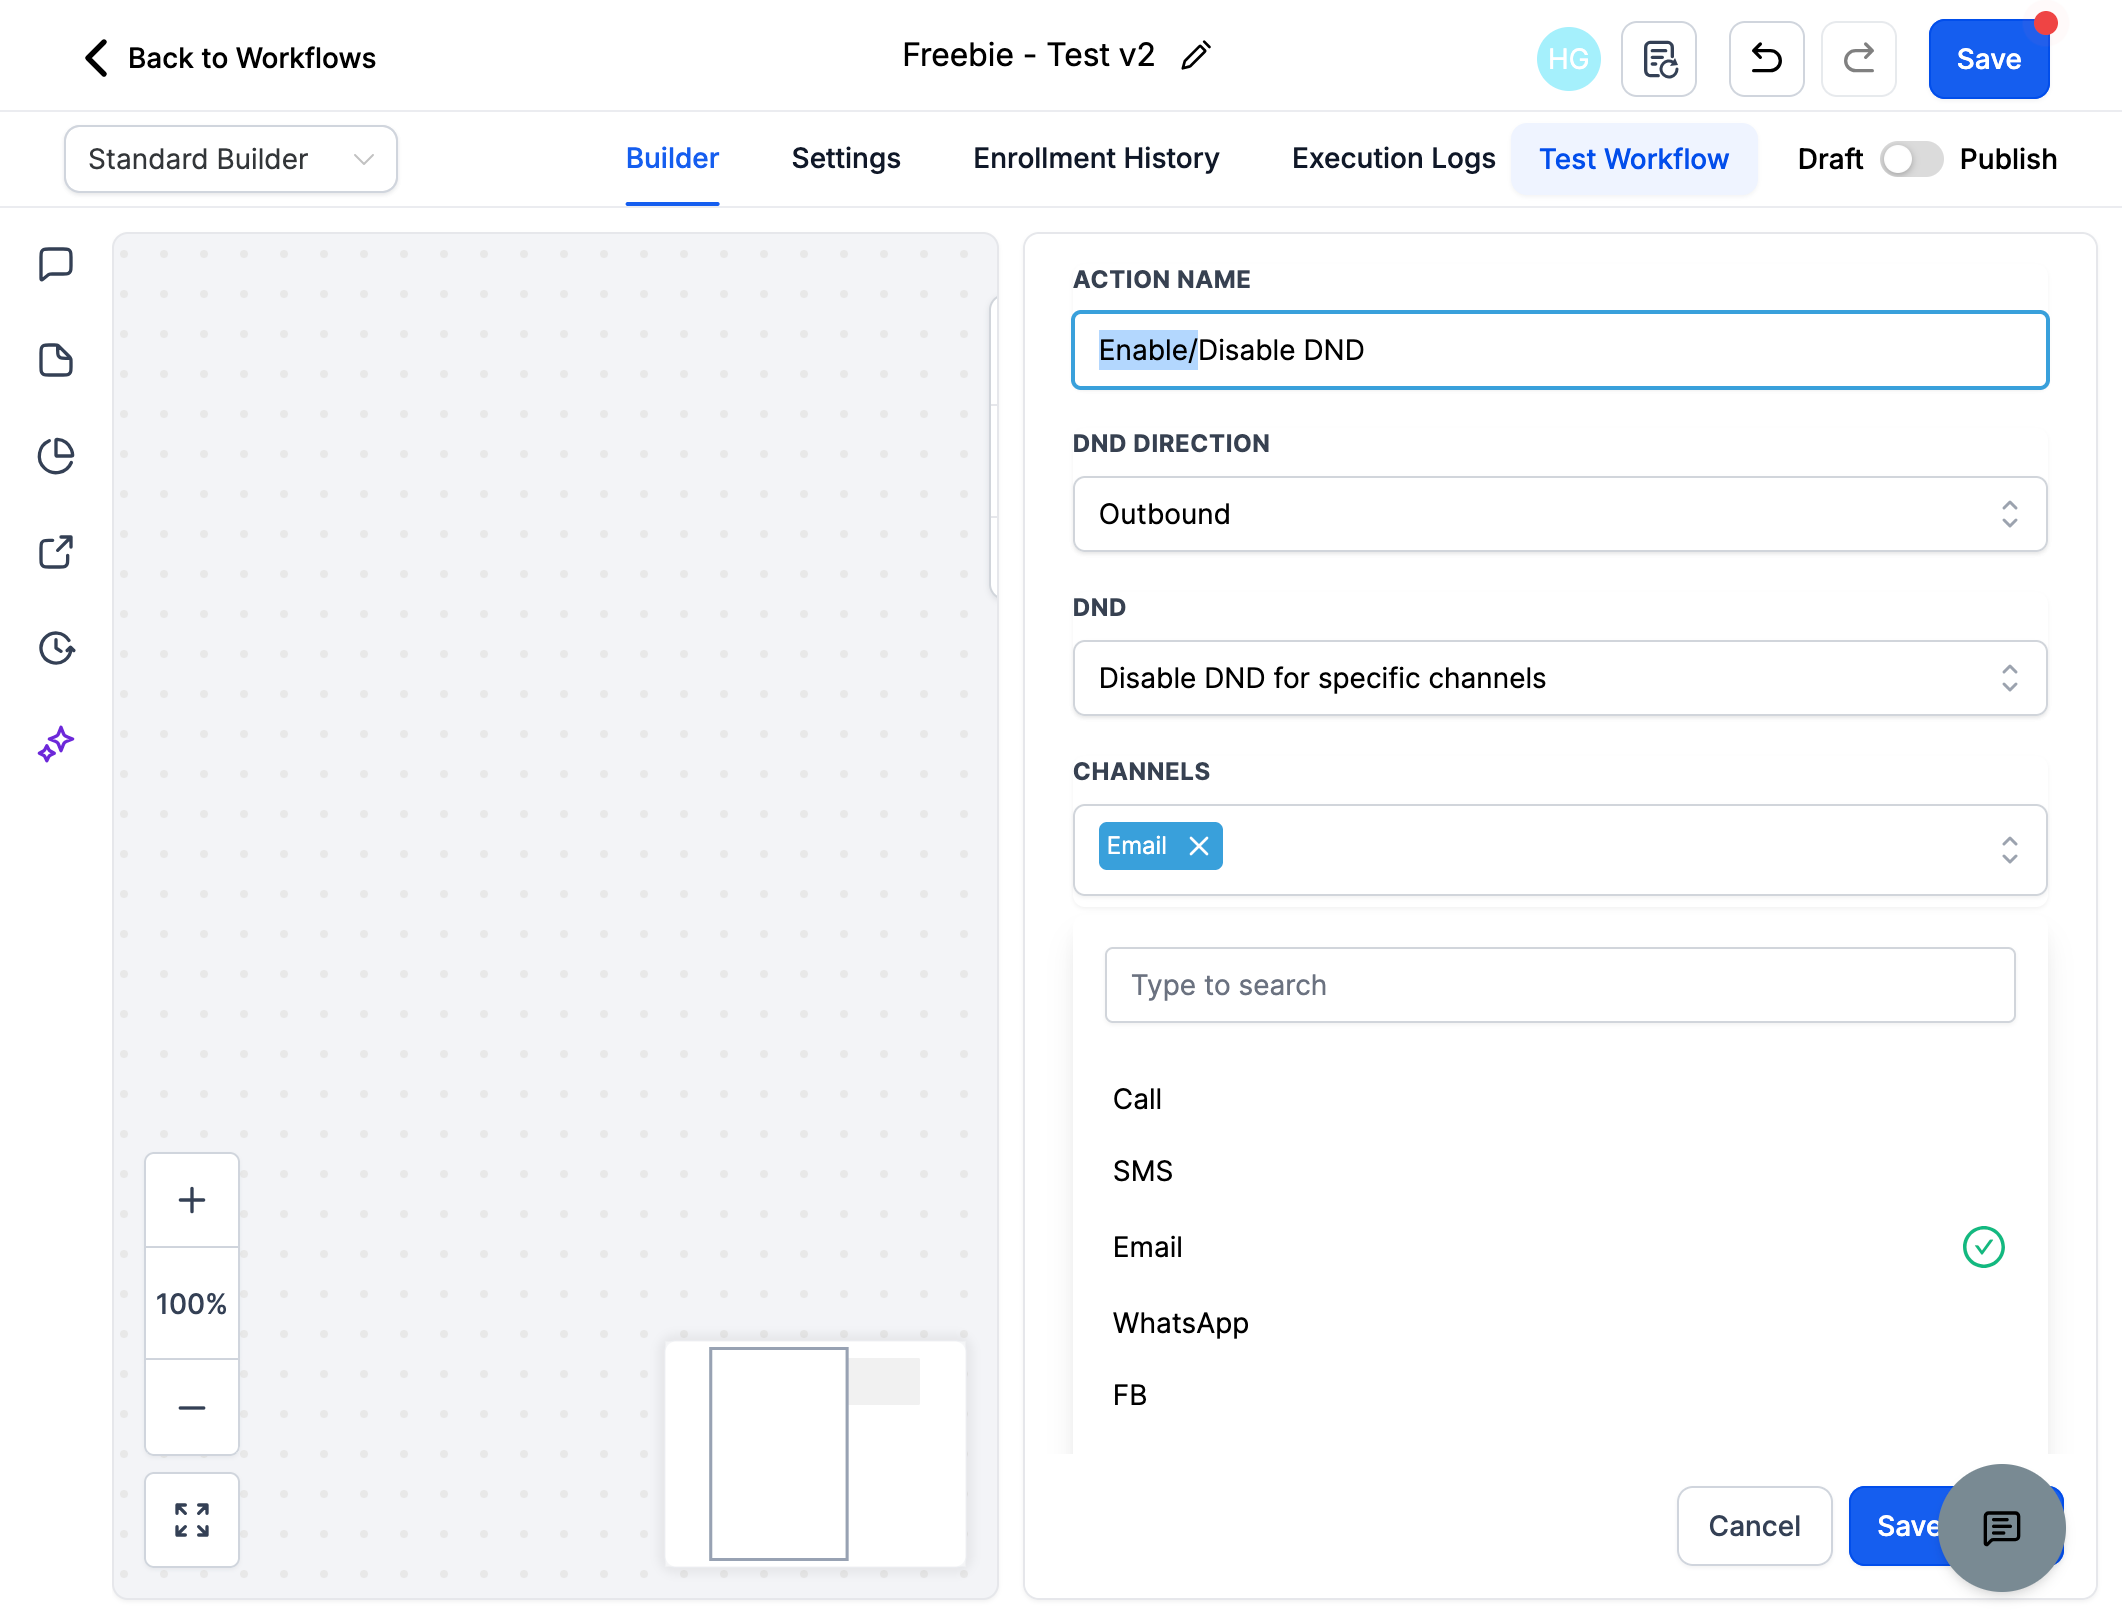Redo the last change
Screen dimensions: 2122x1624
1859,59
